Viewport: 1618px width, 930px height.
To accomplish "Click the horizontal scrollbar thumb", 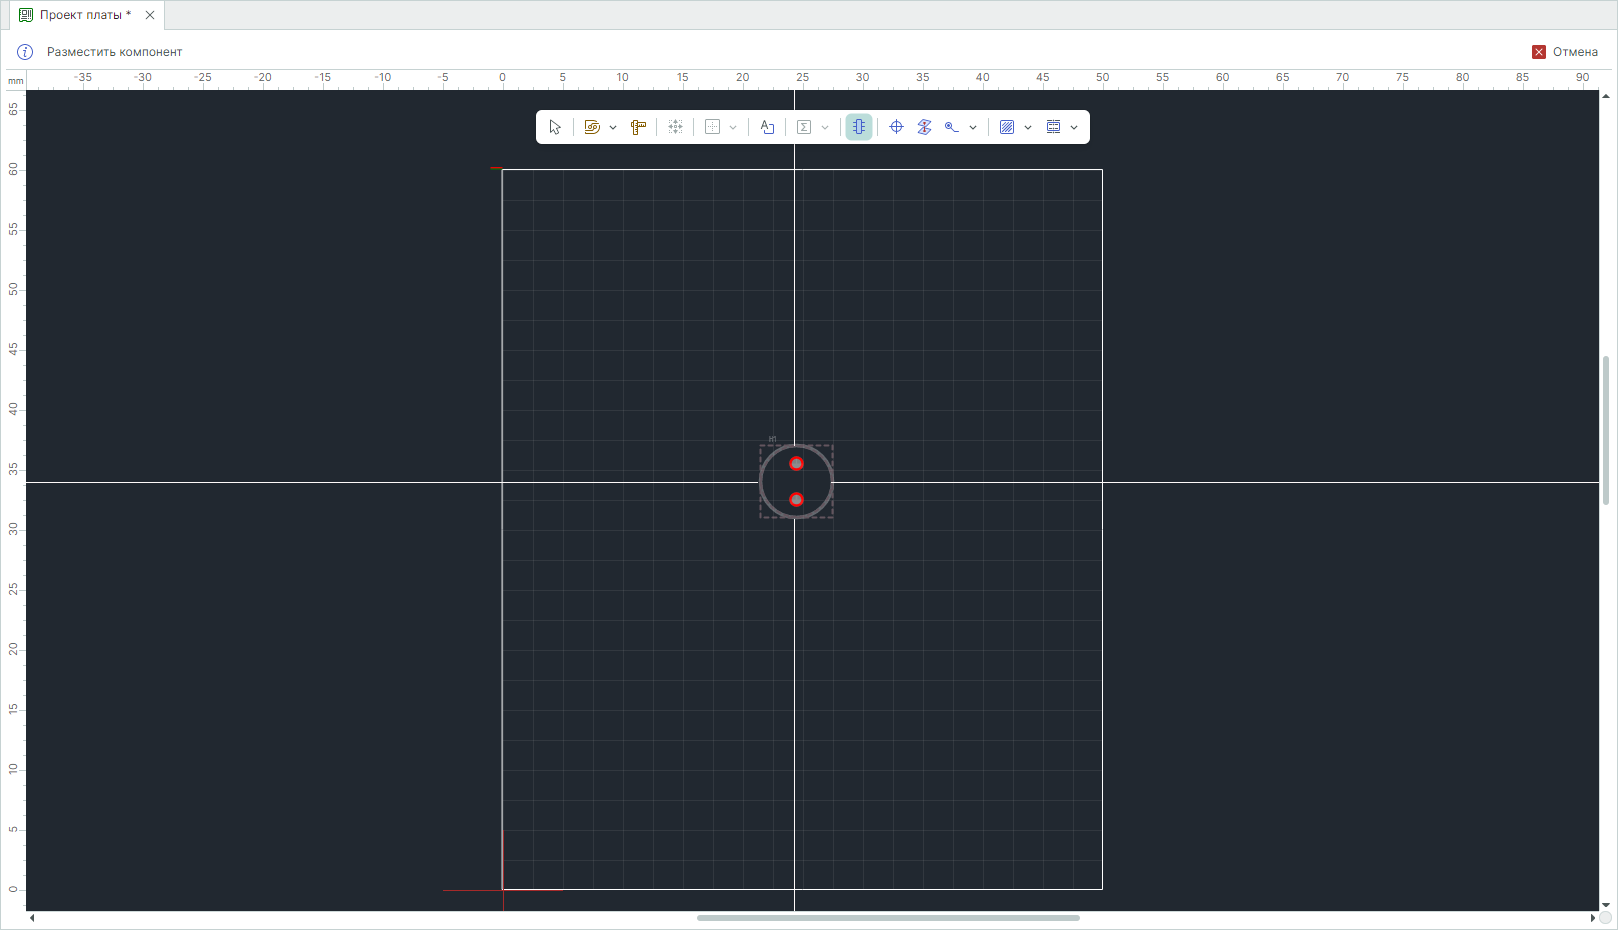I will 888,918.
